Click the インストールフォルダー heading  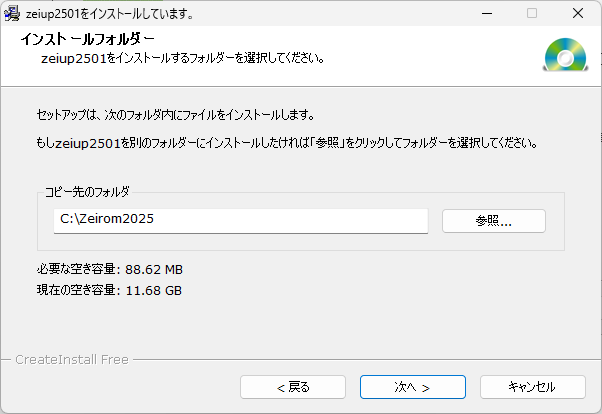(87, 39)
